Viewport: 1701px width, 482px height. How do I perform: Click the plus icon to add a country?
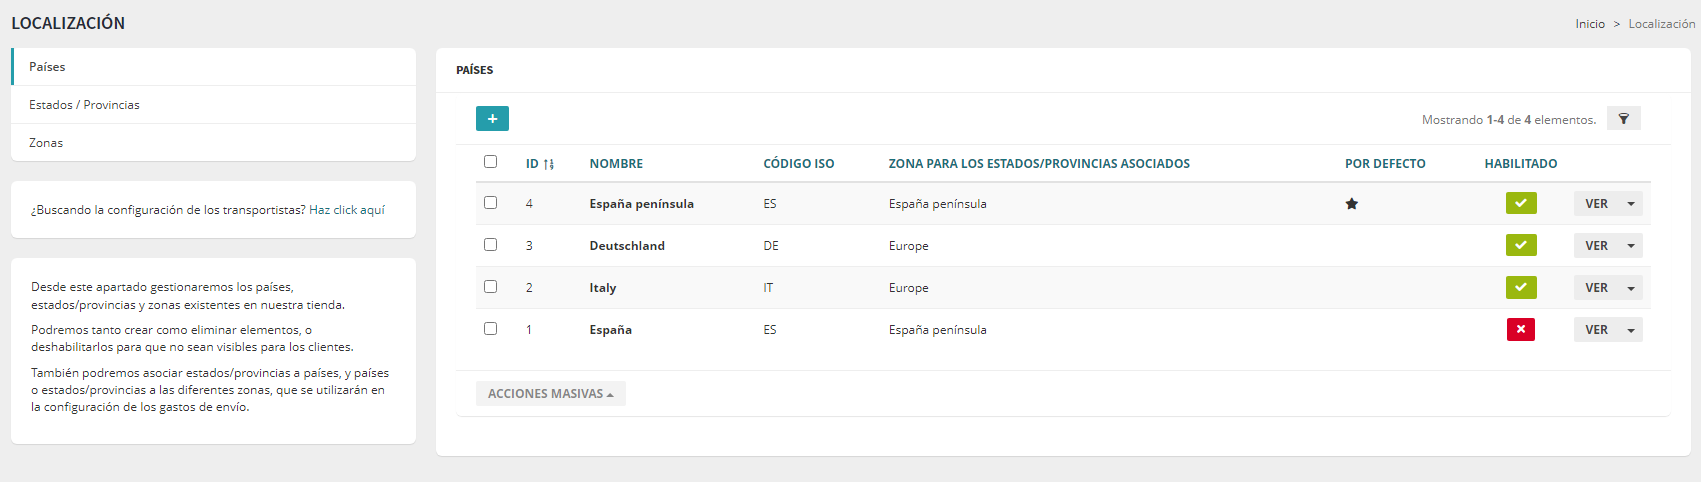point(492,119)
